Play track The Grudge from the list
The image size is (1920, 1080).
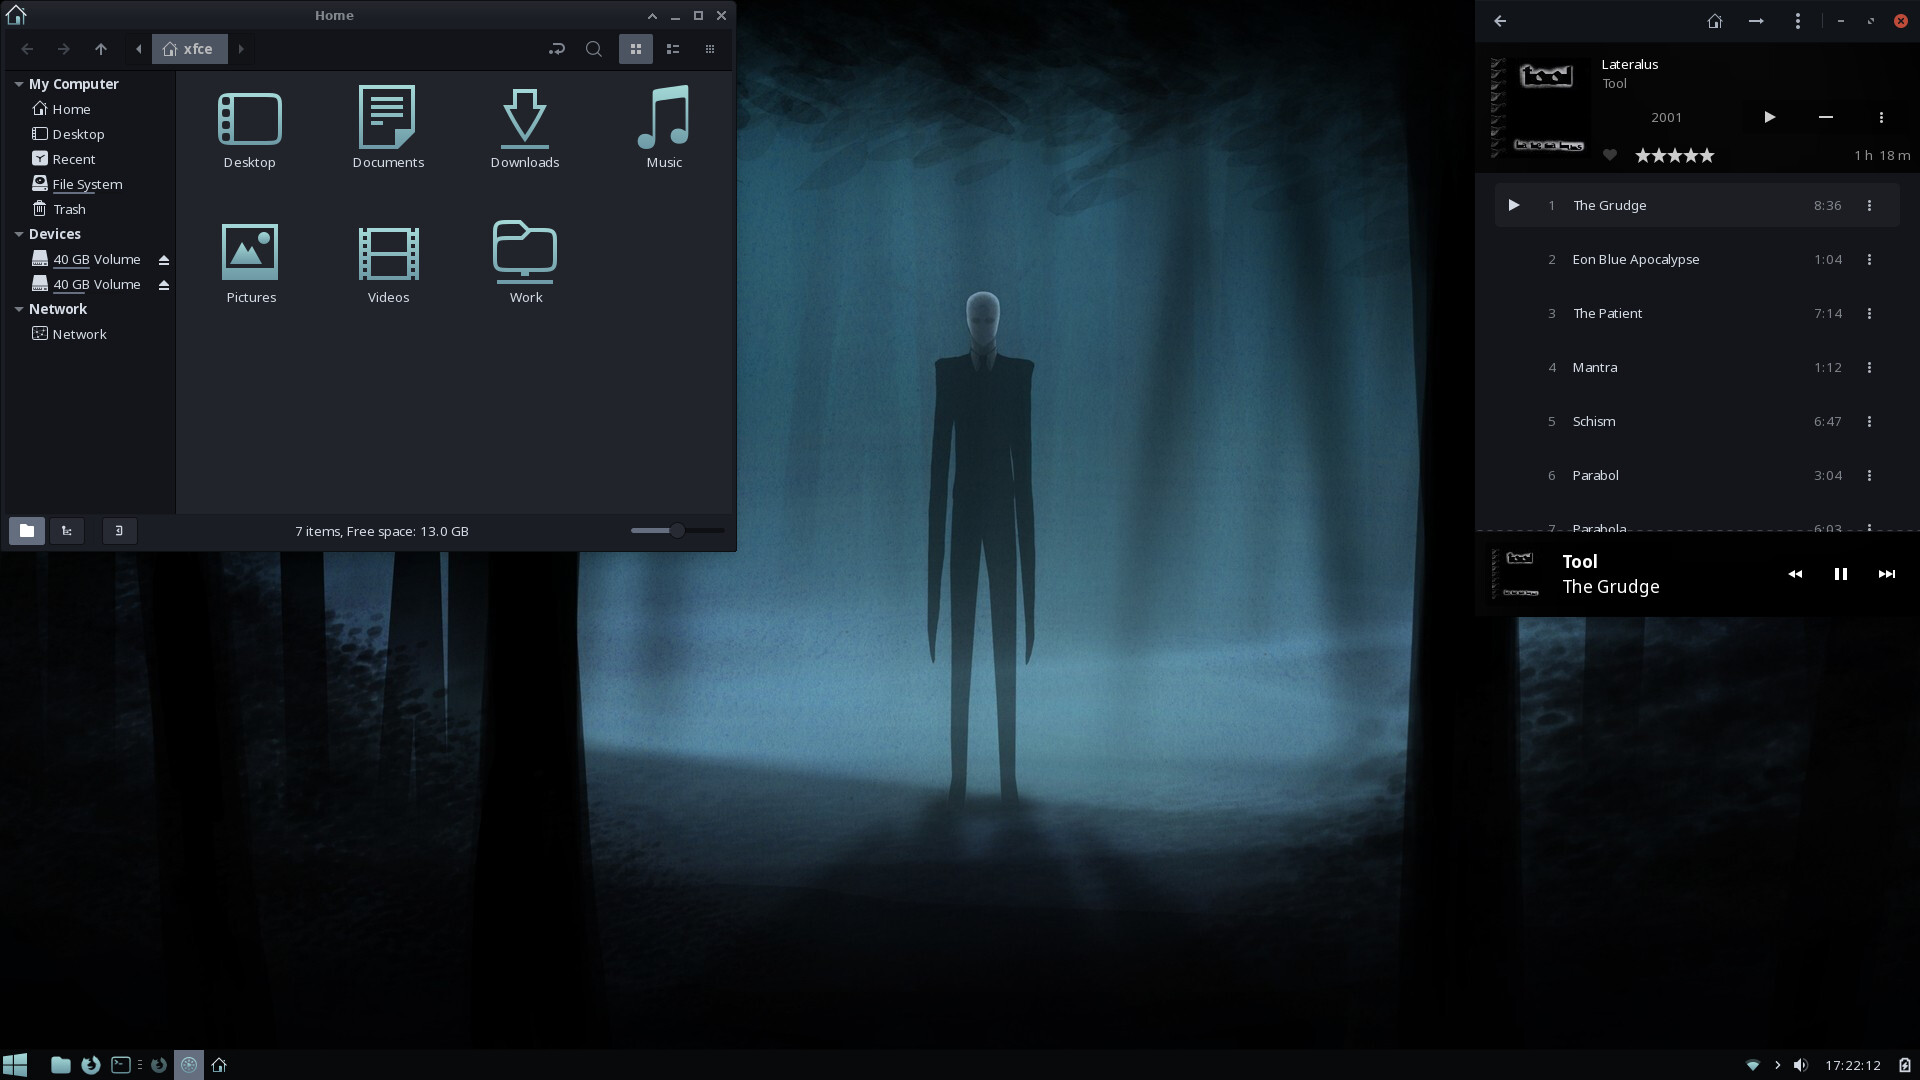(x=1514, y=205)
